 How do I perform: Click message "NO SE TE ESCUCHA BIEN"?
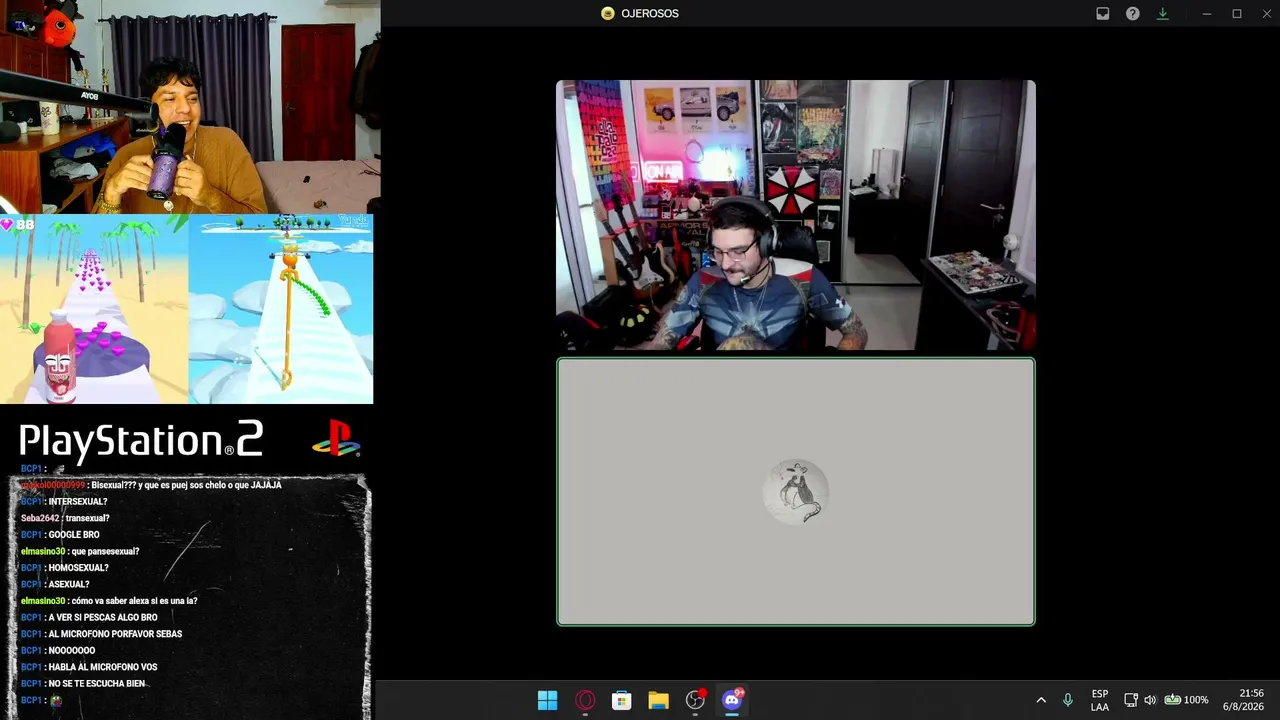click(x=97, y=684)
